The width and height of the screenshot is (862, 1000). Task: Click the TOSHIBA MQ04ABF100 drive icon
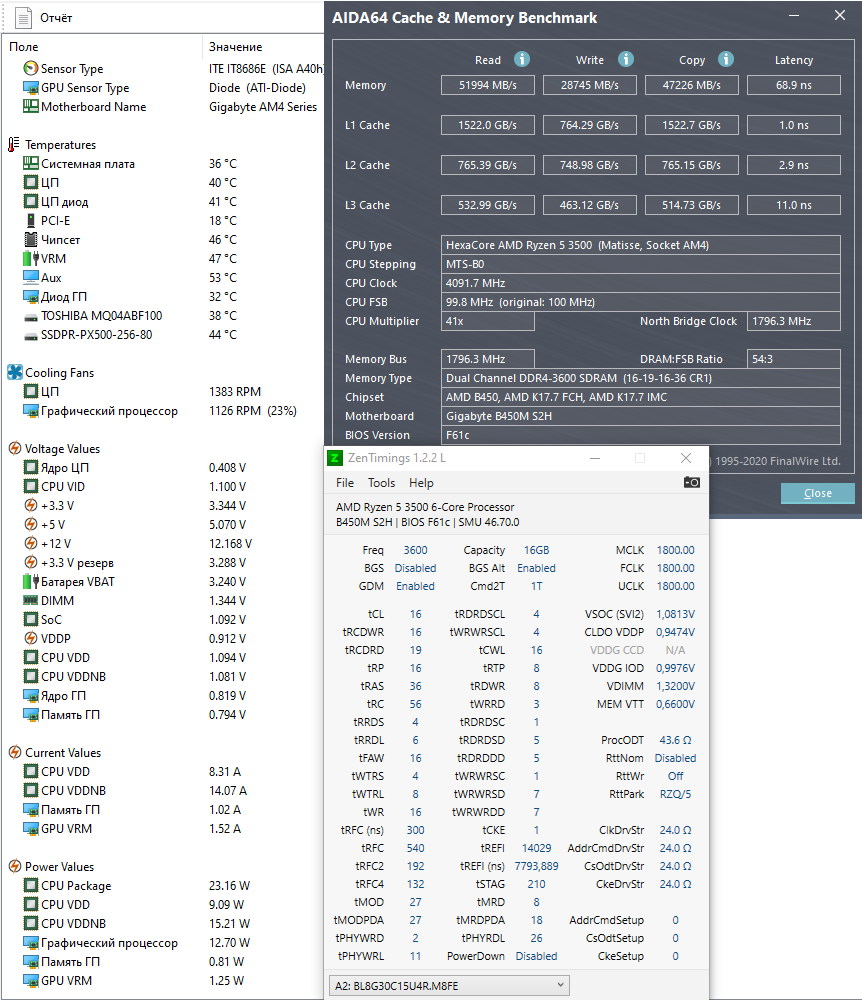point(30,316)
